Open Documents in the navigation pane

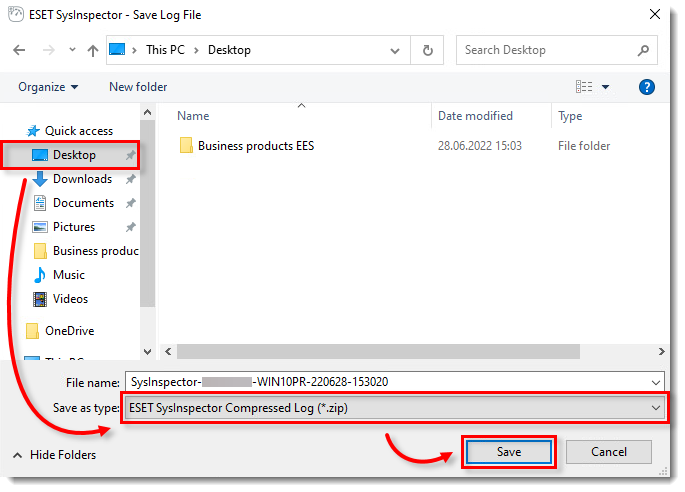tap(83, 203)
